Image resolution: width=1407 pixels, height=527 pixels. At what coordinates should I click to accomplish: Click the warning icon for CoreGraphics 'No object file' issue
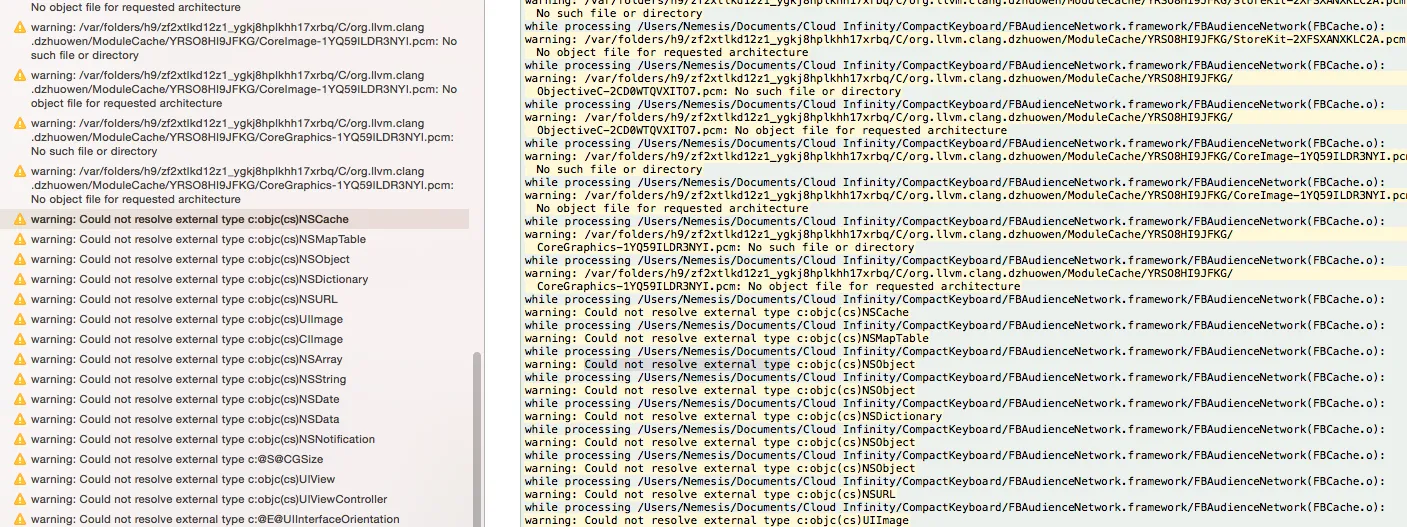point(20,172)
